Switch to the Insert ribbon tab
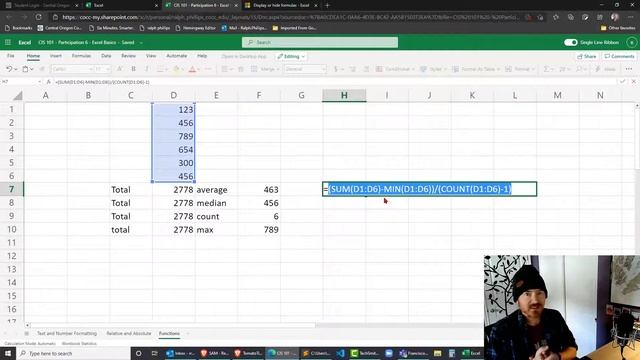640x360 pixels. [56, 56]
